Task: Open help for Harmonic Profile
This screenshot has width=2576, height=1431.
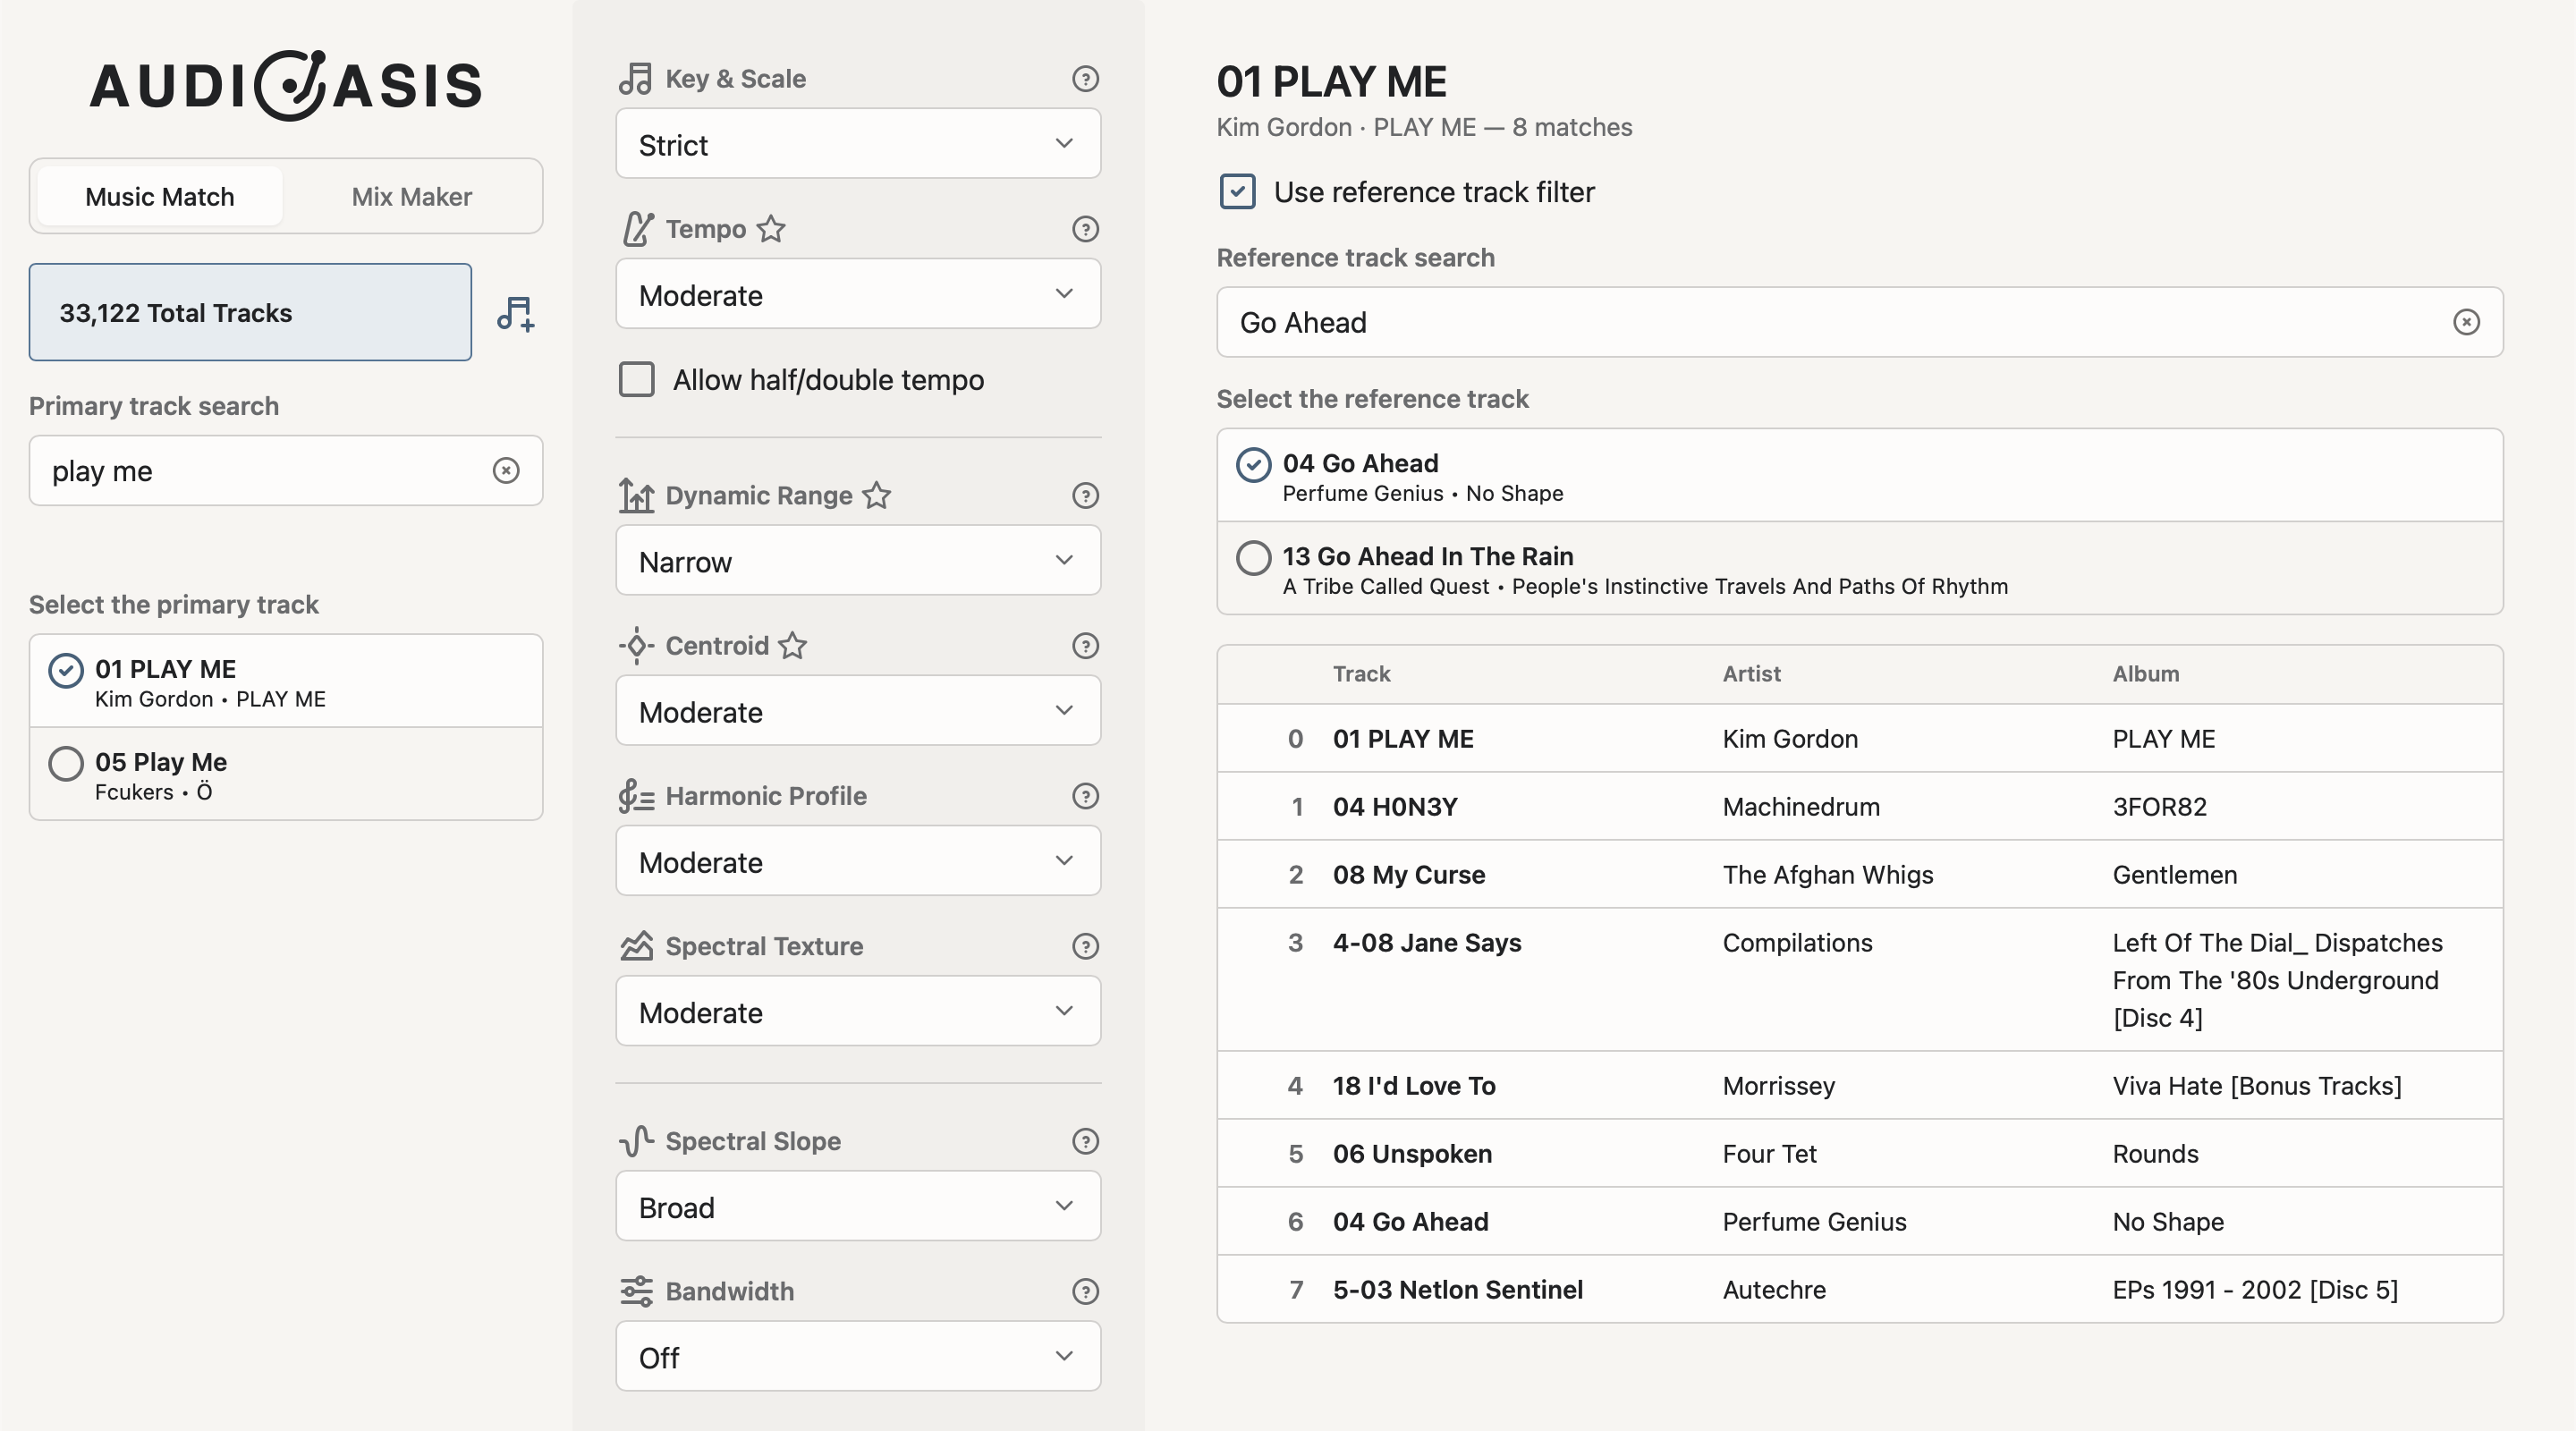Action: coord(1085,796)
